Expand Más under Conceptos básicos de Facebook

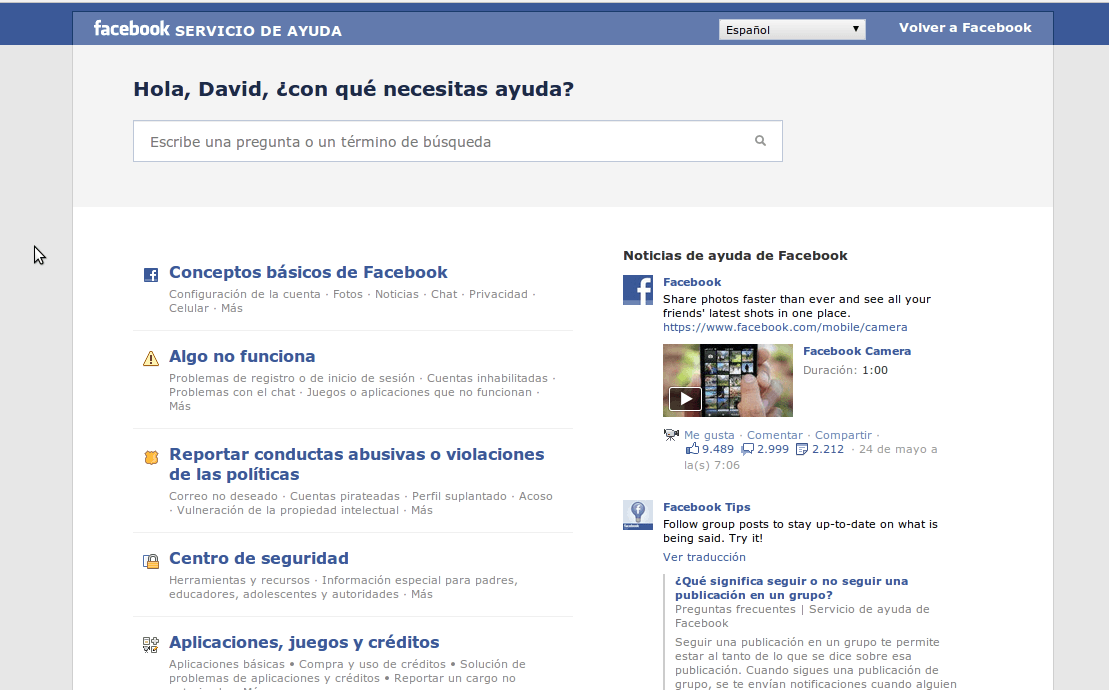232,308
